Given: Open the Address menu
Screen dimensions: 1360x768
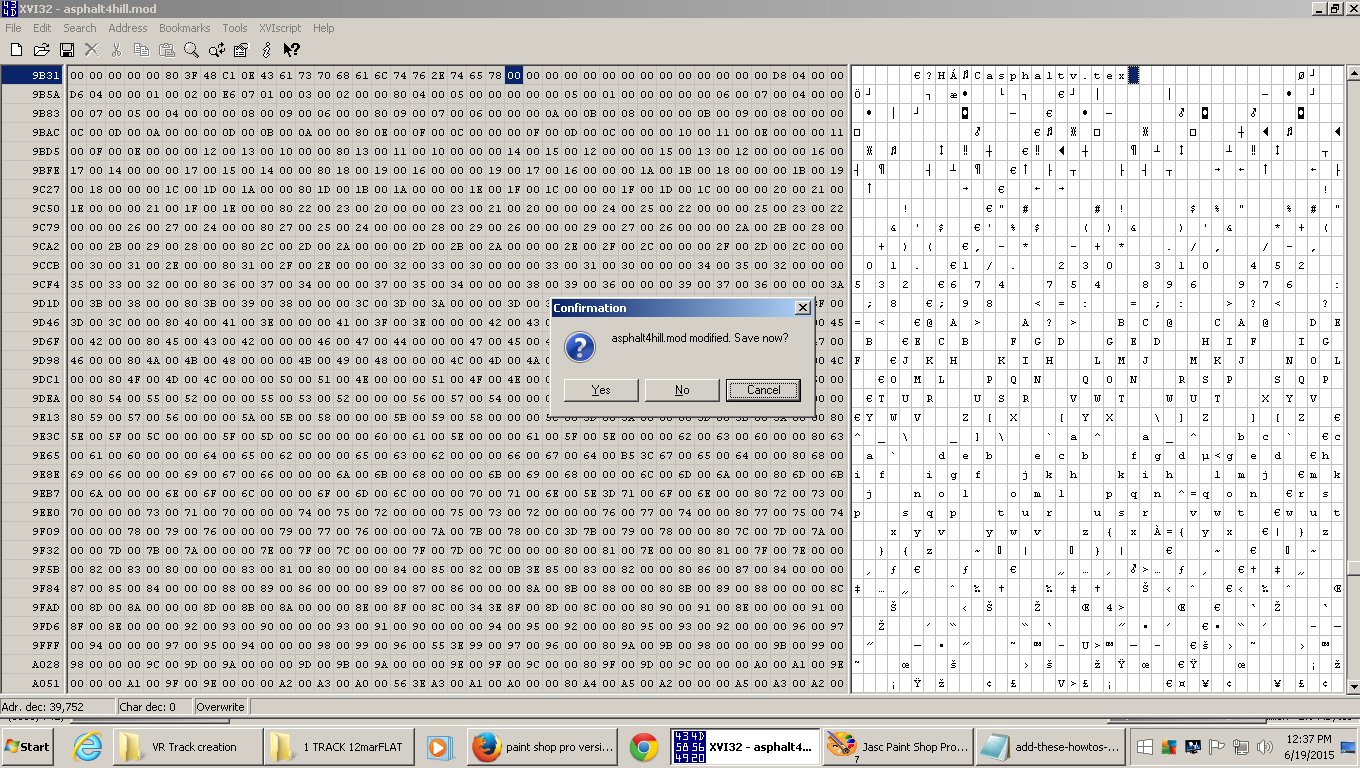Looking at the screenshot, I should 128,28.
